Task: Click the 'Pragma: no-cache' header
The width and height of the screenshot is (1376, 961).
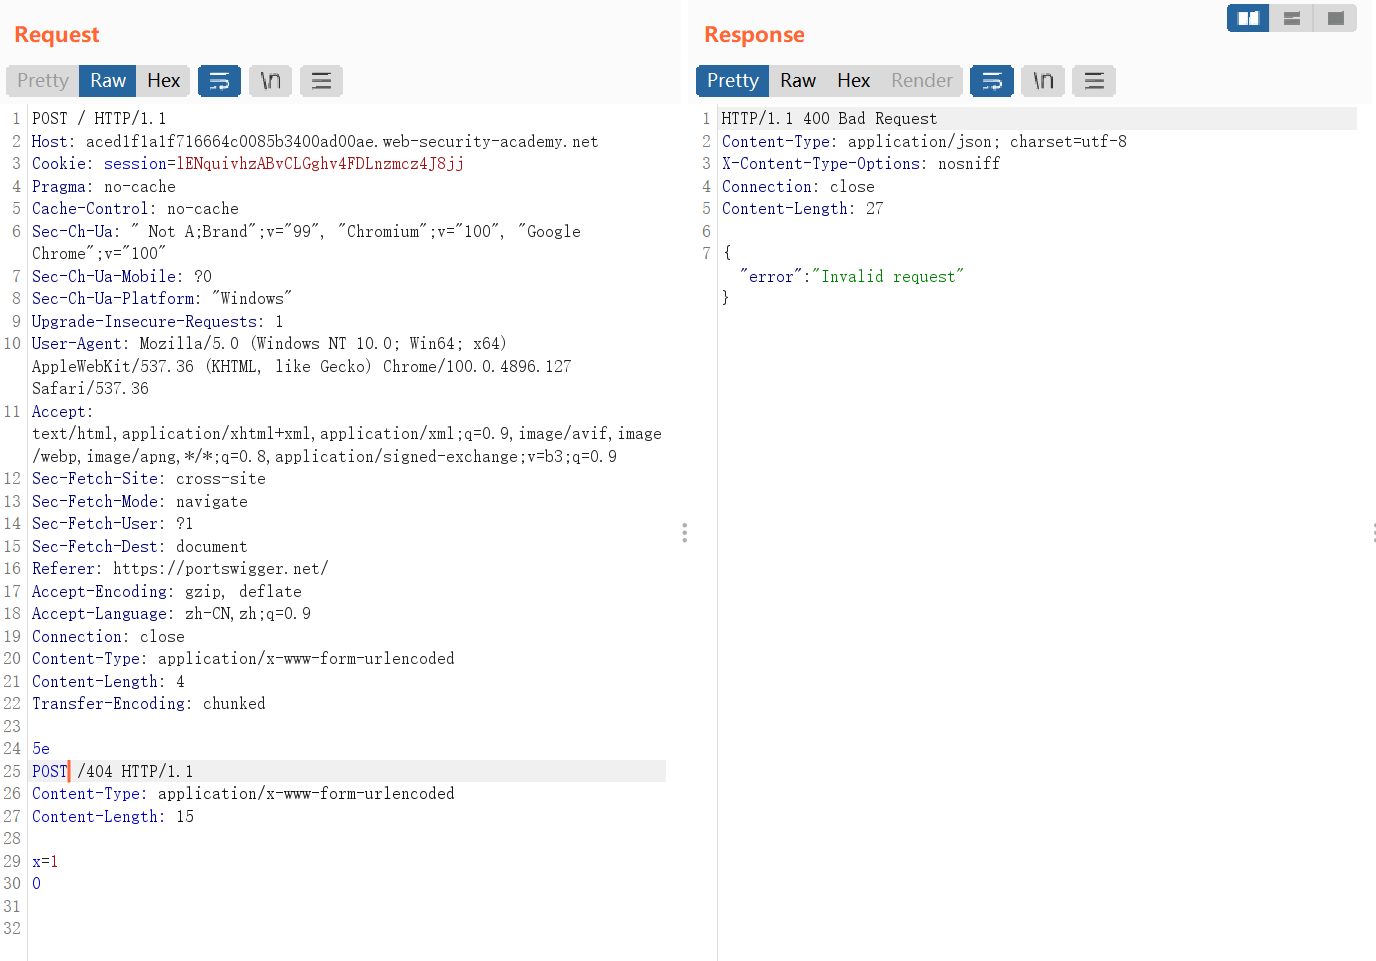Action: (104, 187)
